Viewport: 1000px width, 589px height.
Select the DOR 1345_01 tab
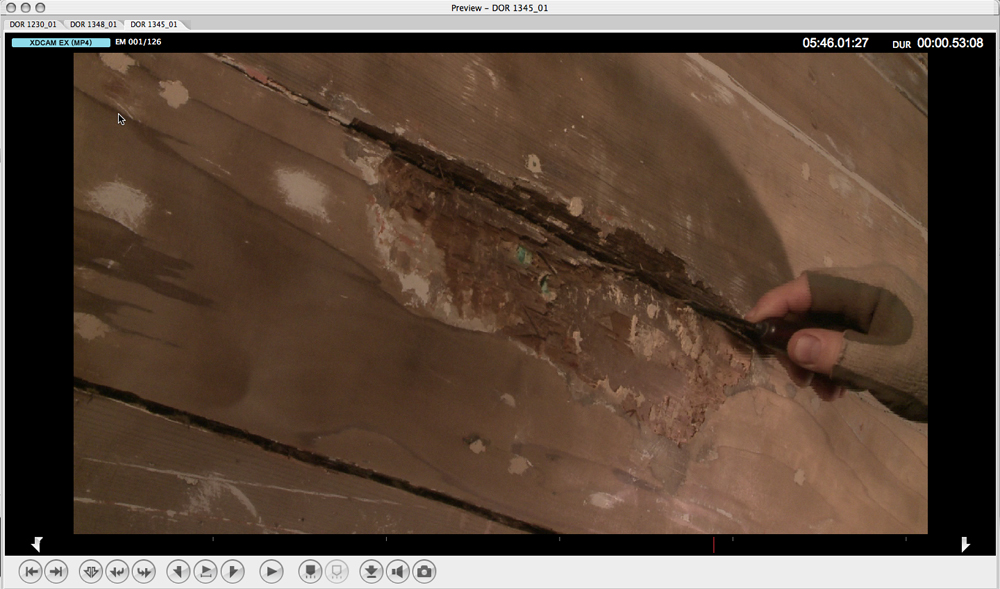[154, 24]
